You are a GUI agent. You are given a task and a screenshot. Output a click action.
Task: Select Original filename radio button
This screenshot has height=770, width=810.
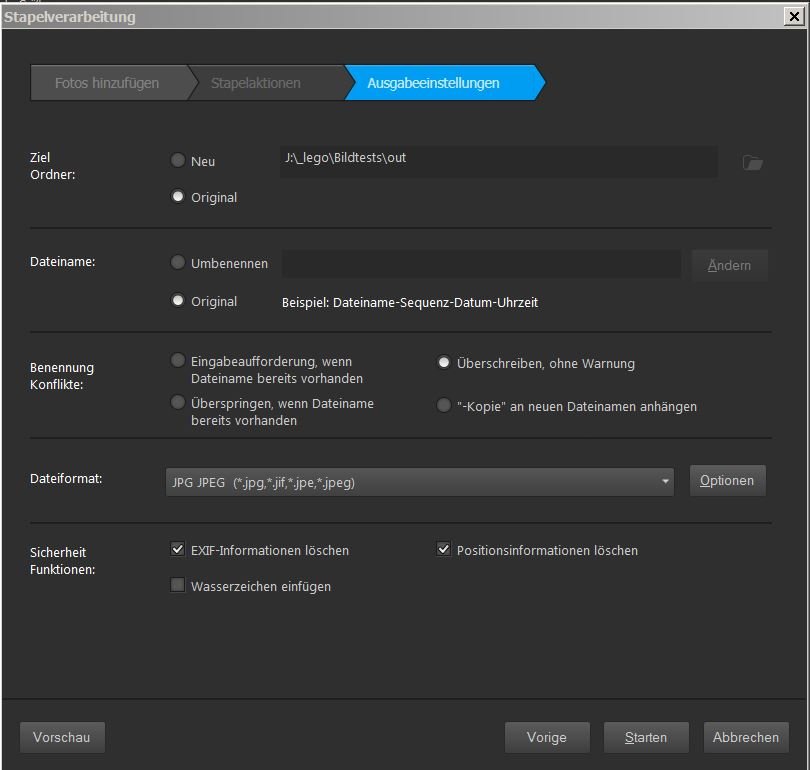click(178, 301)
